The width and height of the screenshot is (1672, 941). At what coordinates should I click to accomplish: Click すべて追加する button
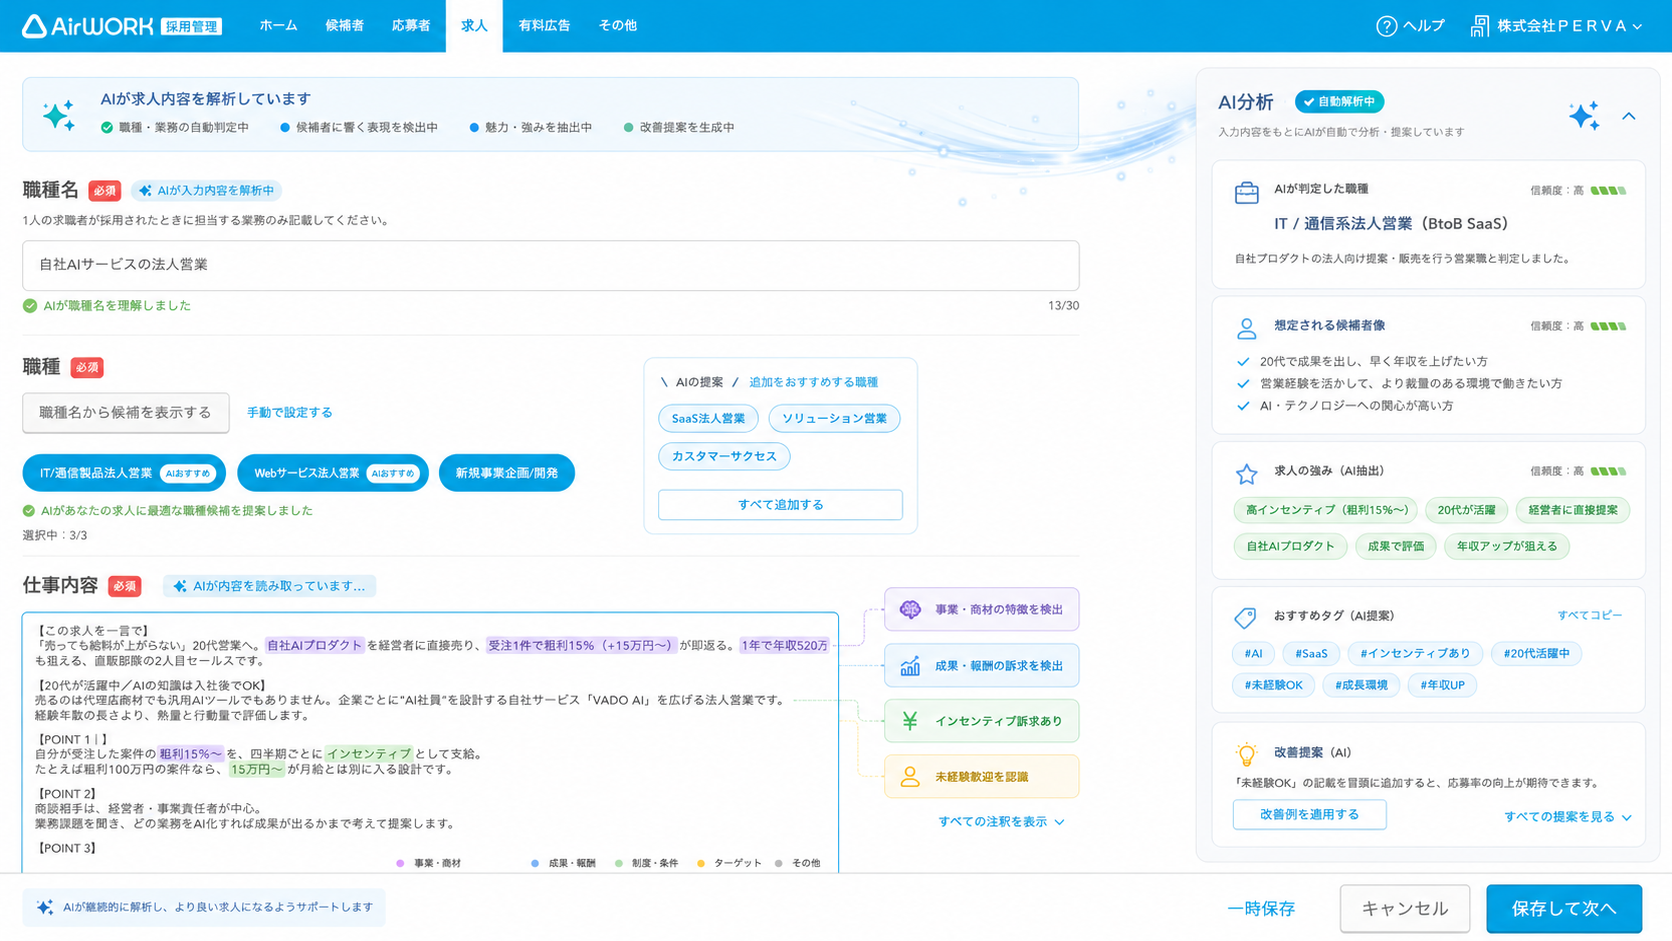coord(780,505)
